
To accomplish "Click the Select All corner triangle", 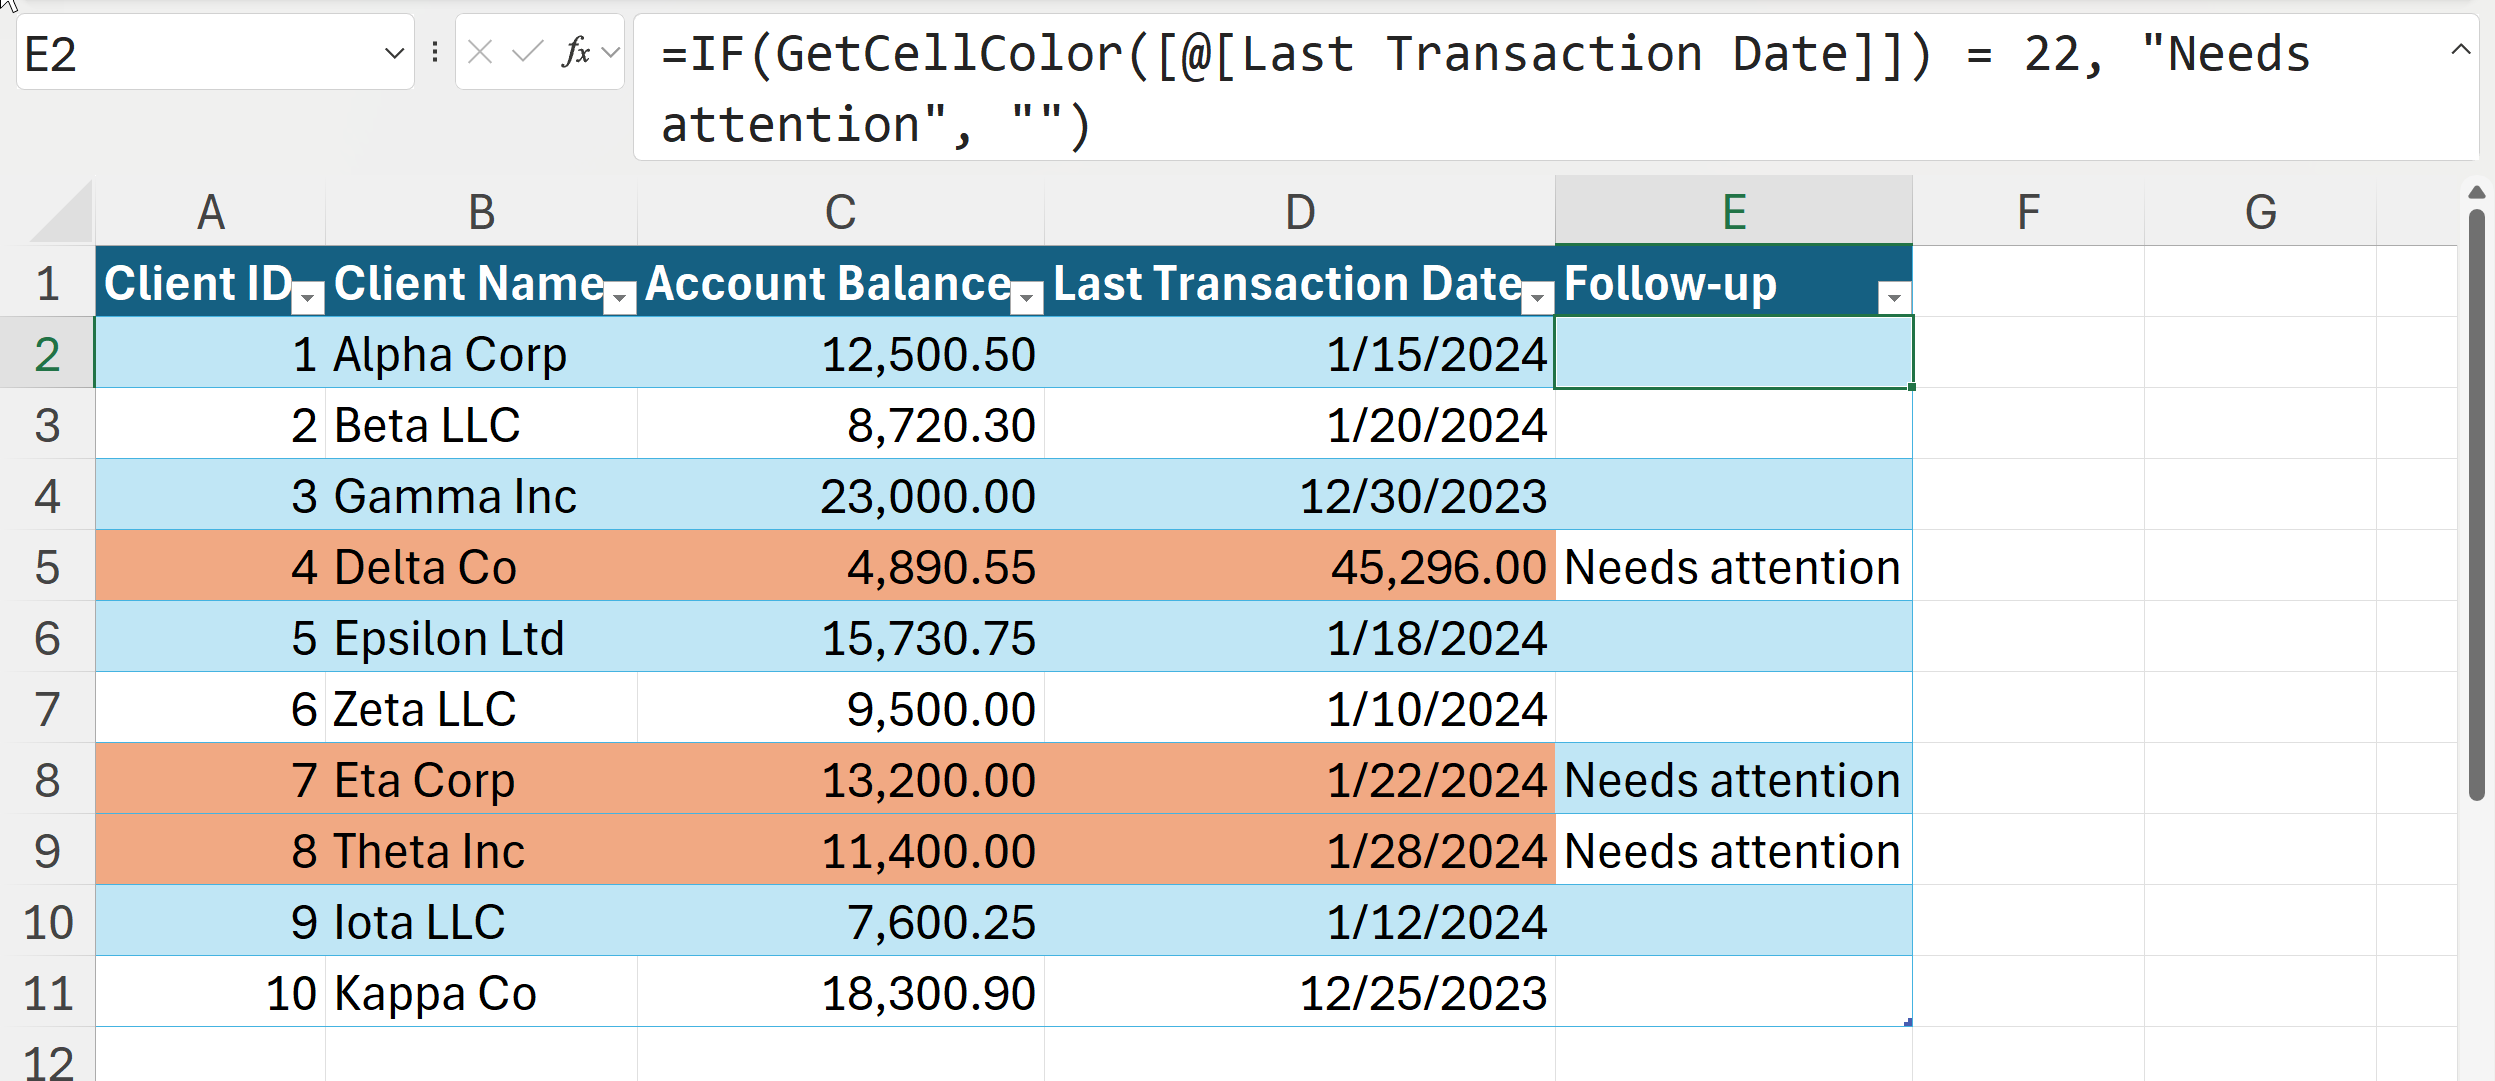I will tap(62, 212).
